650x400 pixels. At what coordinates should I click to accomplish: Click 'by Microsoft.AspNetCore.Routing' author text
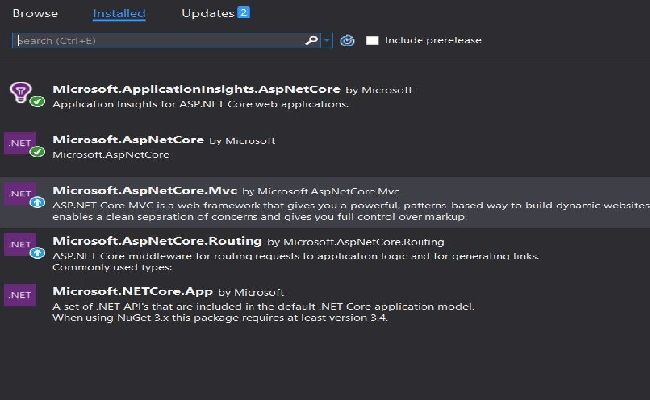(x=356, y=242)
